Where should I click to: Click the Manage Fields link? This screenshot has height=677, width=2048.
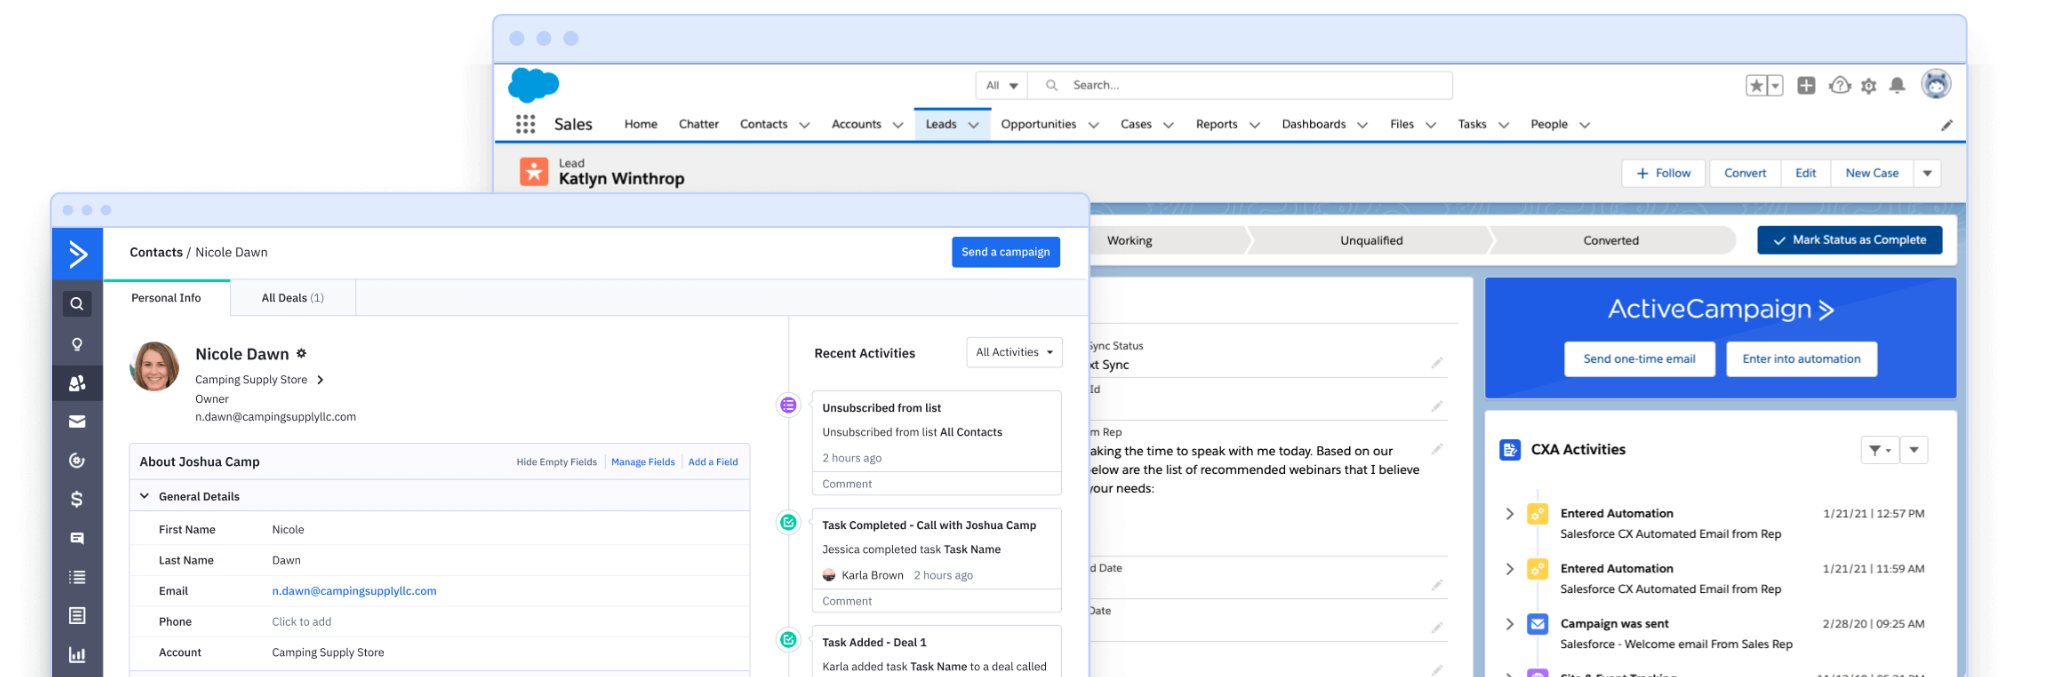(643, 462)
